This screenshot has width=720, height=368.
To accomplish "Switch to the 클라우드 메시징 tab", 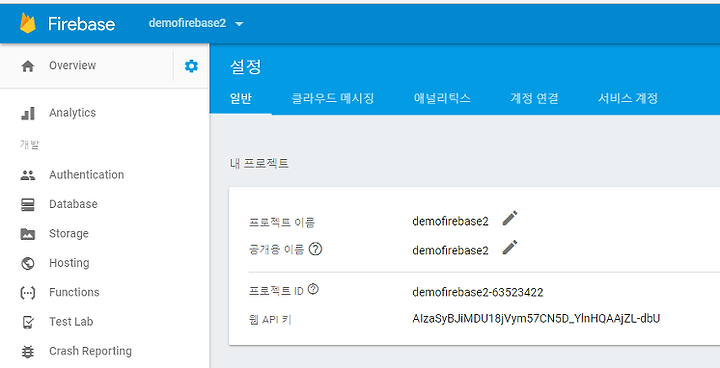I will [x=333, y=98].
